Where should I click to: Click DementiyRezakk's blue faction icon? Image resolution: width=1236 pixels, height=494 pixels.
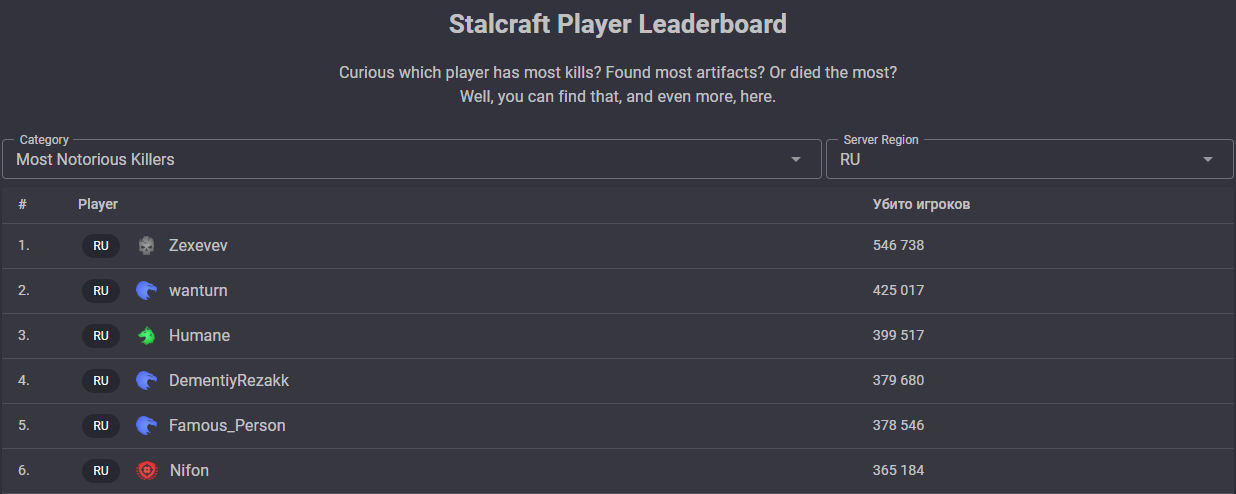[x=147, y=380]
